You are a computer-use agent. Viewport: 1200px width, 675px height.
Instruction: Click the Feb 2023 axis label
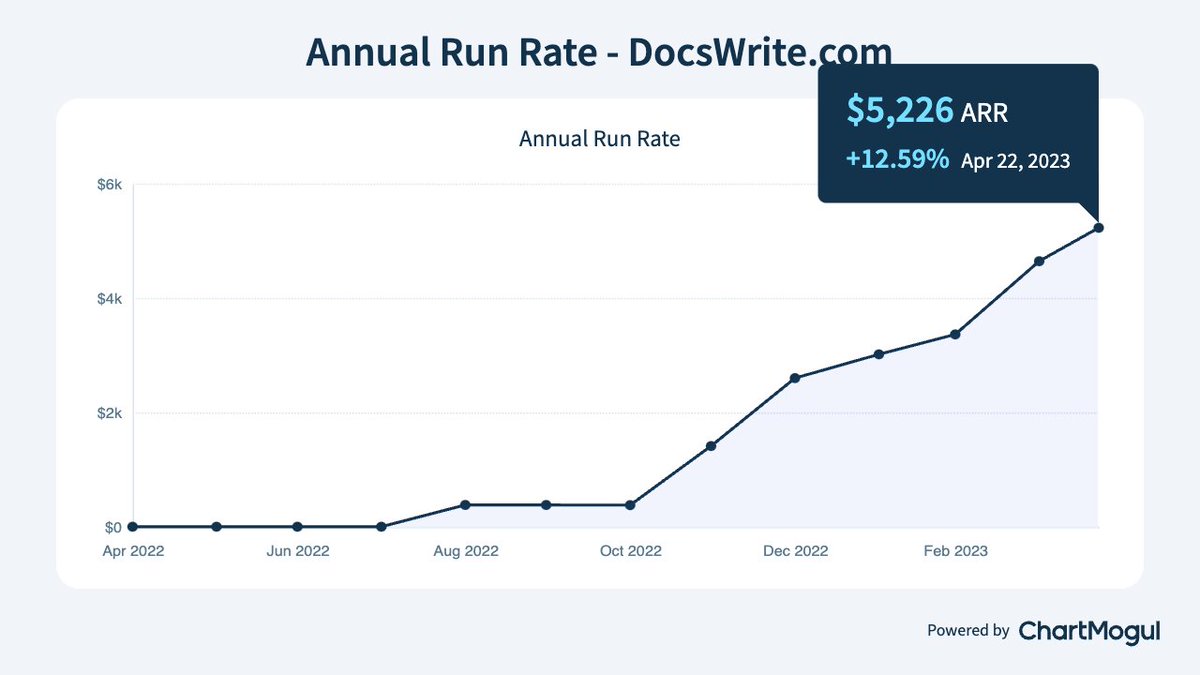956,550
